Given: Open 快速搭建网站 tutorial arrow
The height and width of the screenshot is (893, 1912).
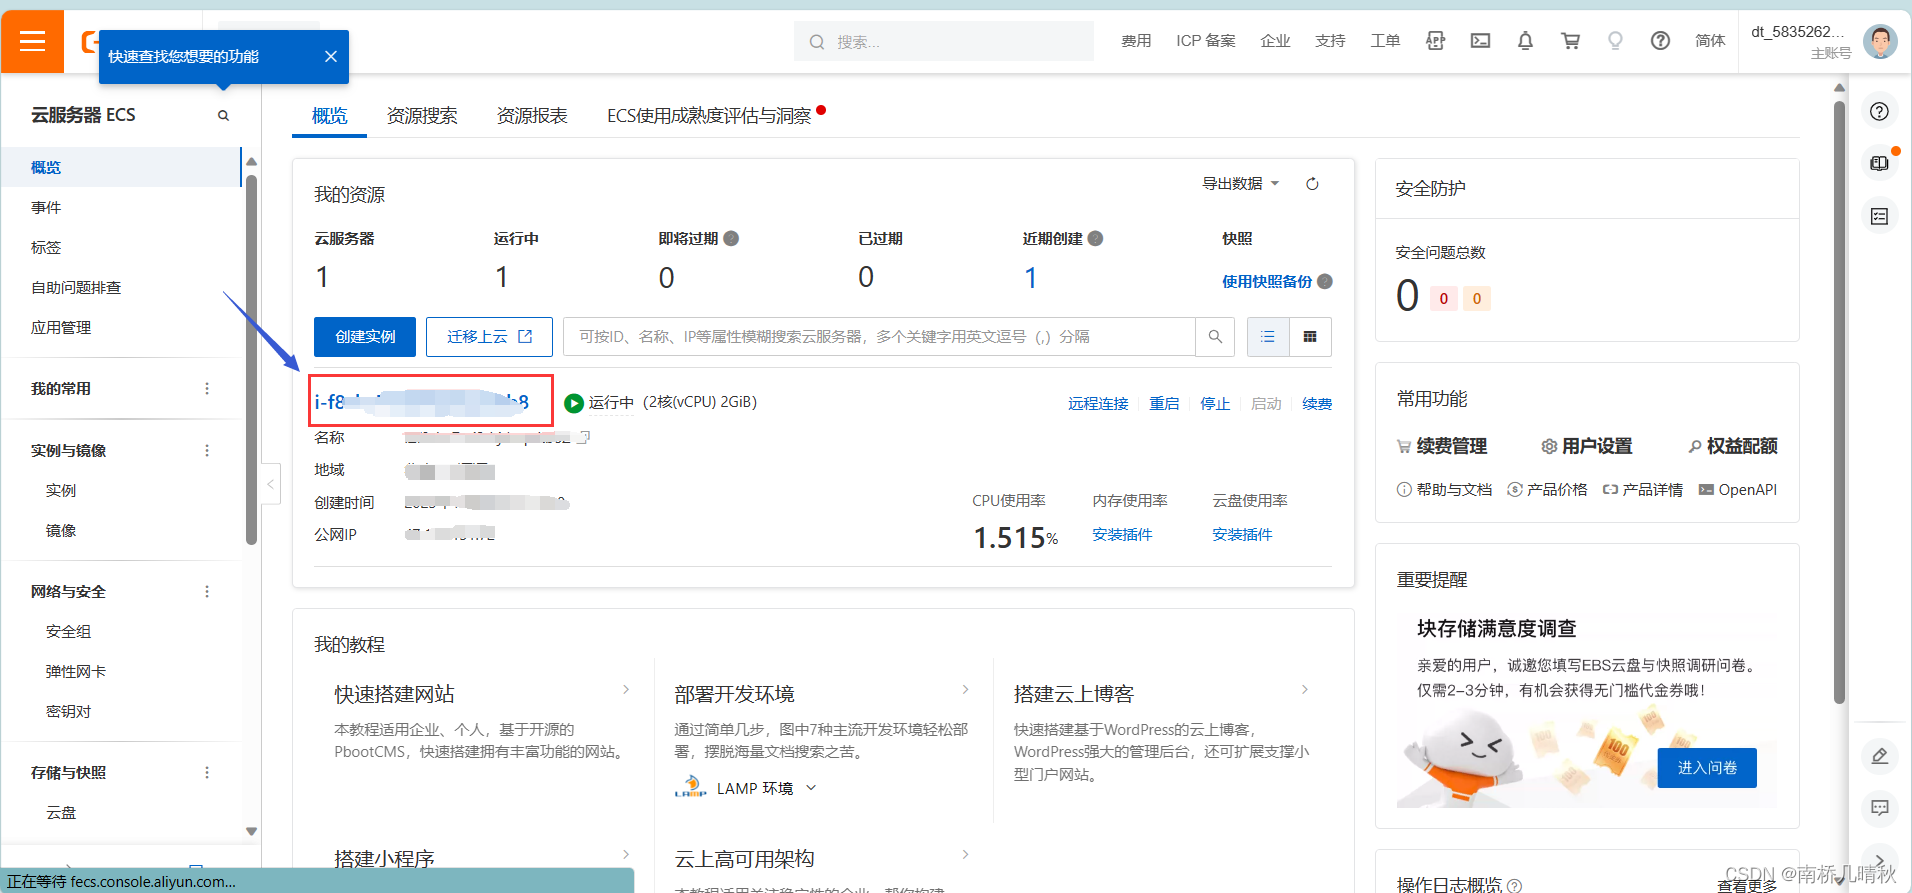Looking at the screenshot, I should [x=626, y=690].
